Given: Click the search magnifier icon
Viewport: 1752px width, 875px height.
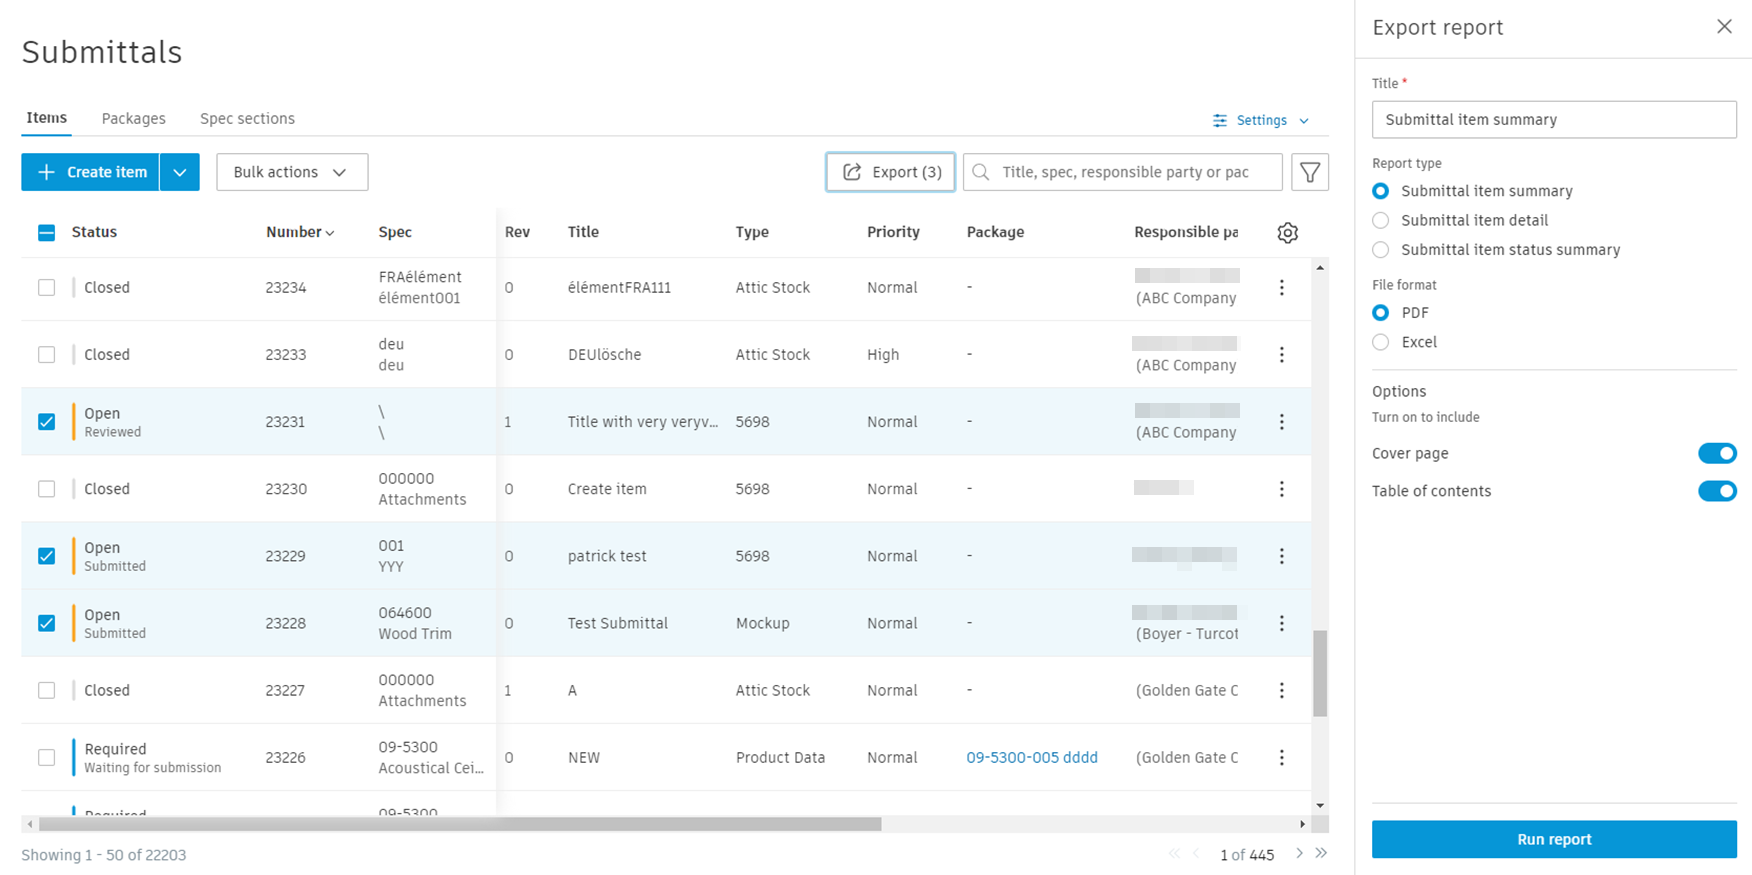Looking at the screenshot, I should [981, 172].
